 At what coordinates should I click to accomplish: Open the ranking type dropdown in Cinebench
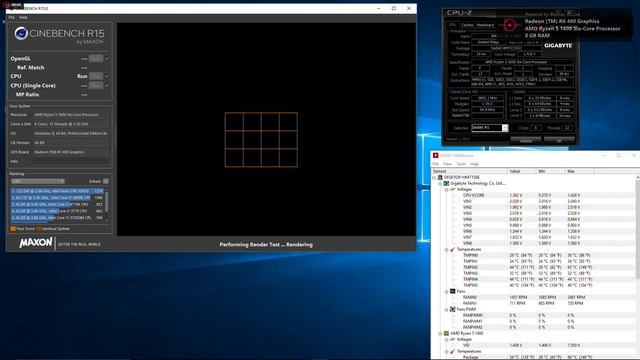click(38, 181)
